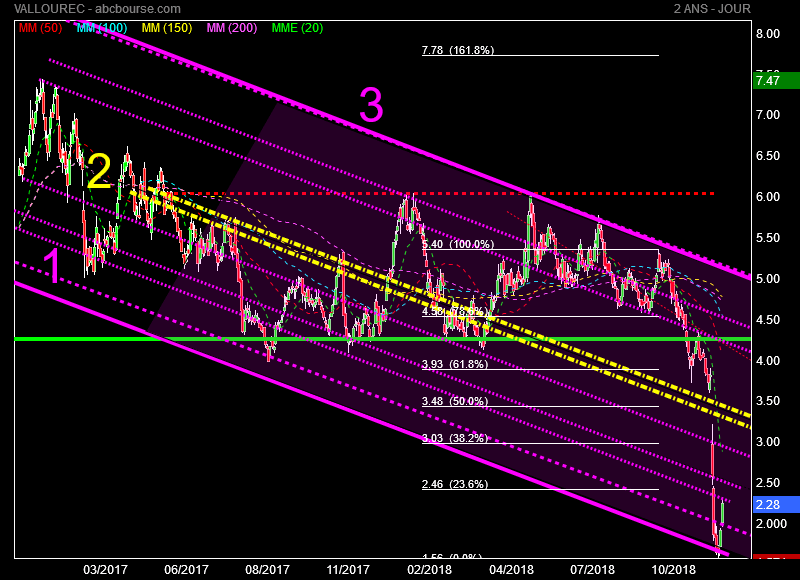Click the 03/2017 date axis label
Viewport: 800px width, 580px height.
click(x=106, y=569)
